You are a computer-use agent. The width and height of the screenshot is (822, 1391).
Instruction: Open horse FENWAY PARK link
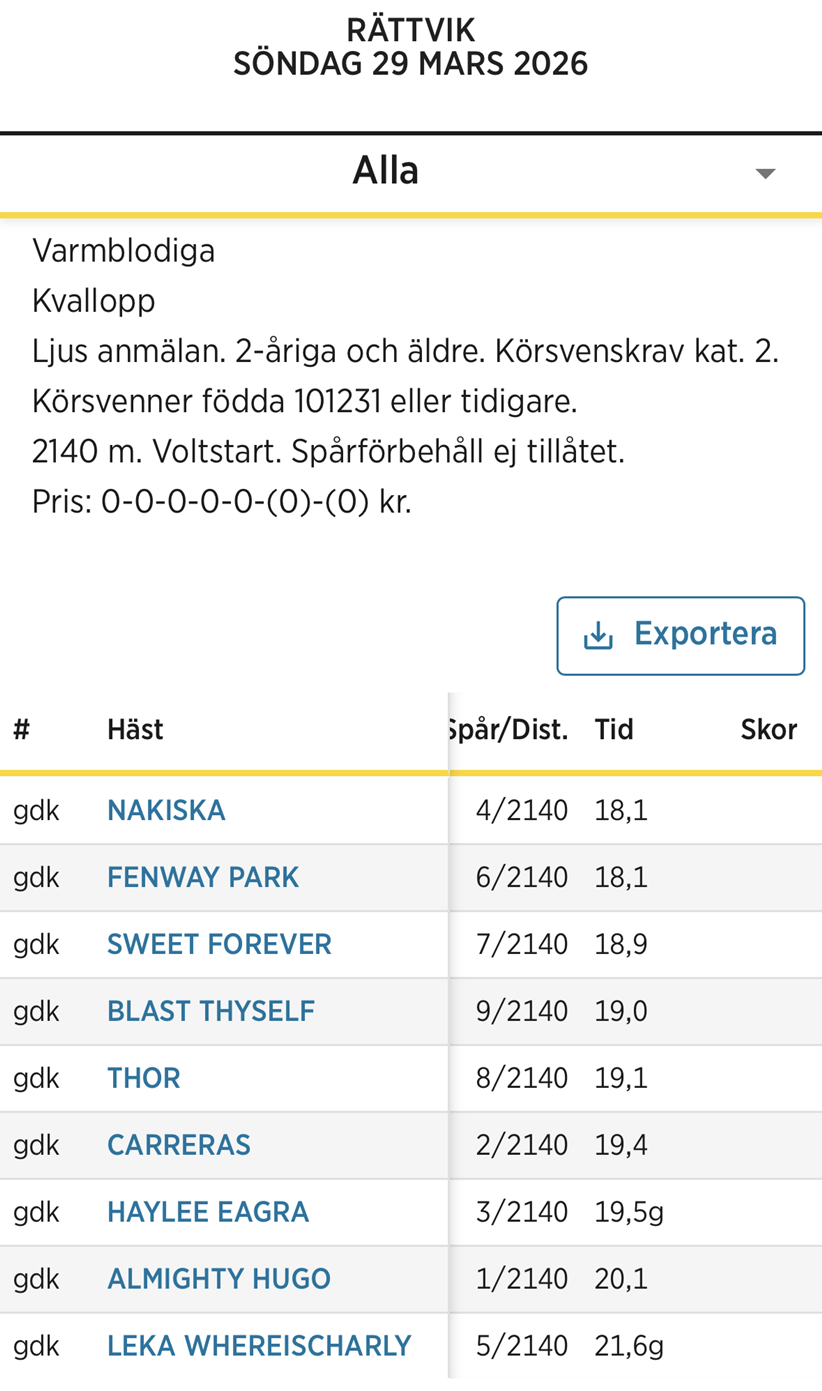(x=203, y=877)
